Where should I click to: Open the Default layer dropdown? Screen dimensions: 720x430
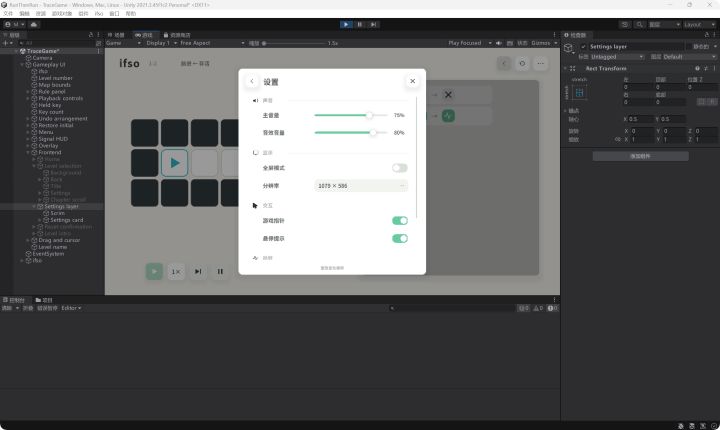tap(689, 57)
